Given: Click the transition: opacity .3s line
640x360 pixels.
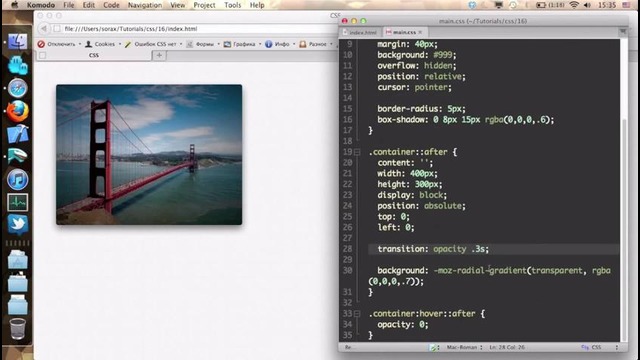Looking at the screenshot, I should [x=433, y=249].
